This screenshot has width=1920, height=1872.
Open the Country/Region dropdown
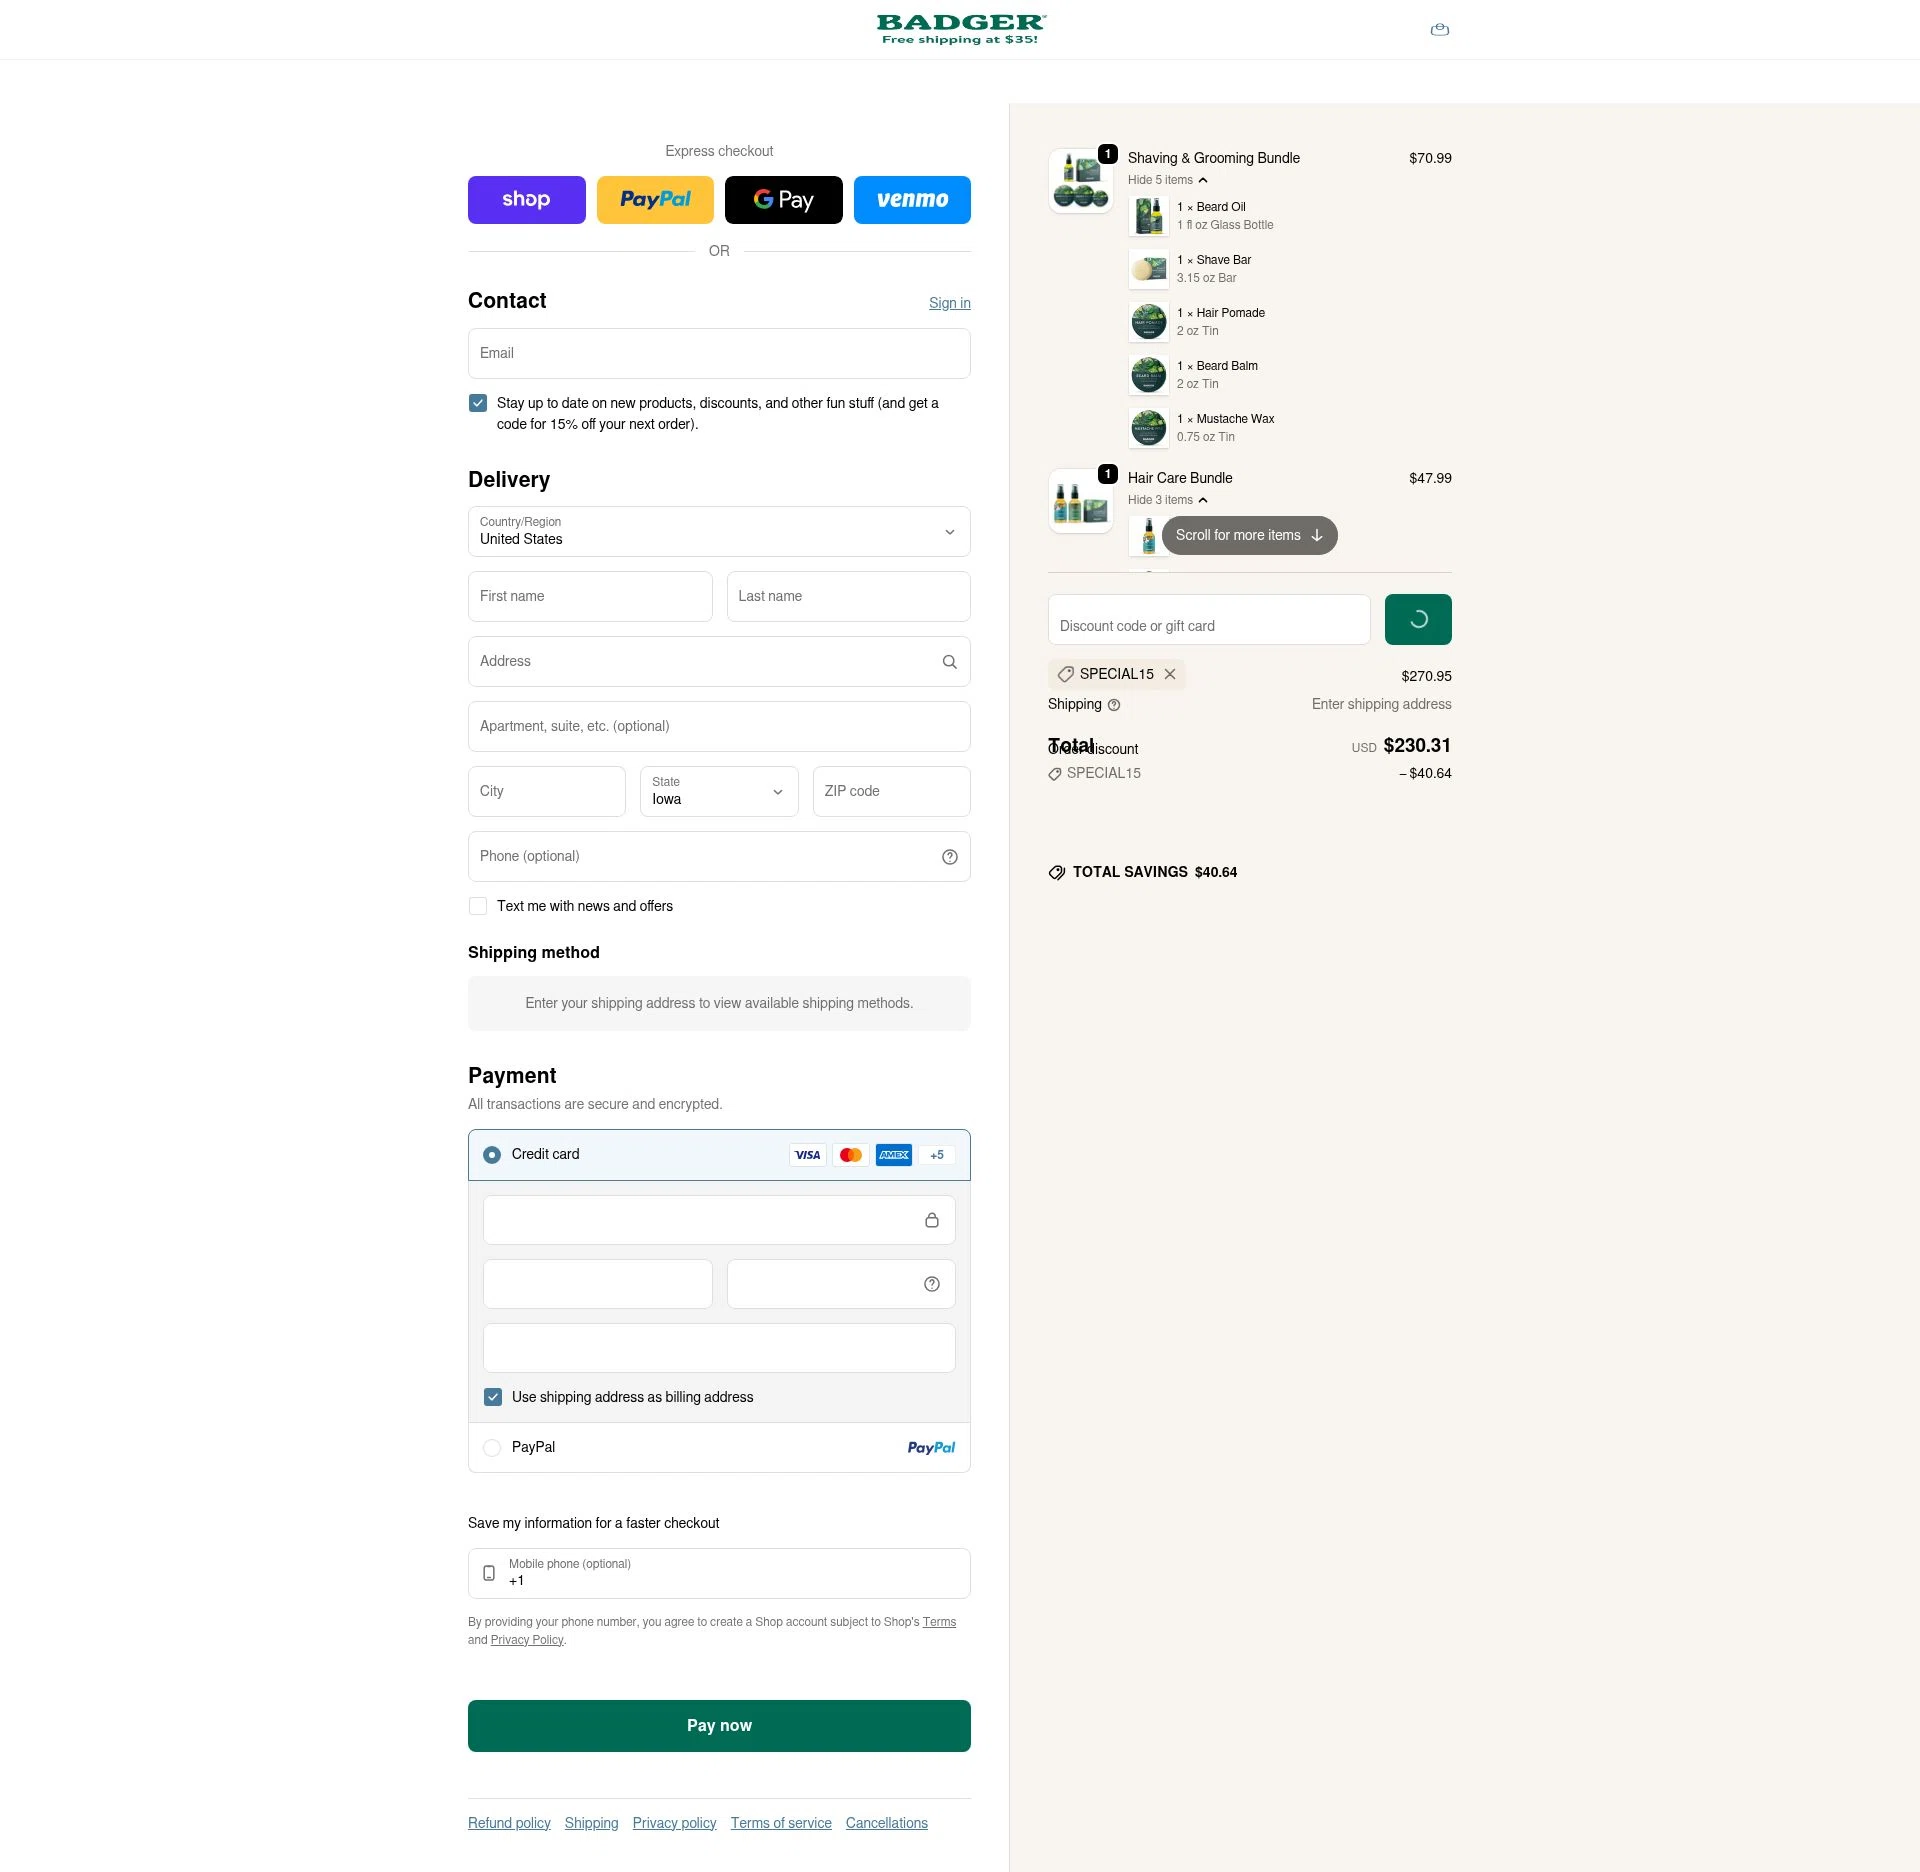click(718, 531)
